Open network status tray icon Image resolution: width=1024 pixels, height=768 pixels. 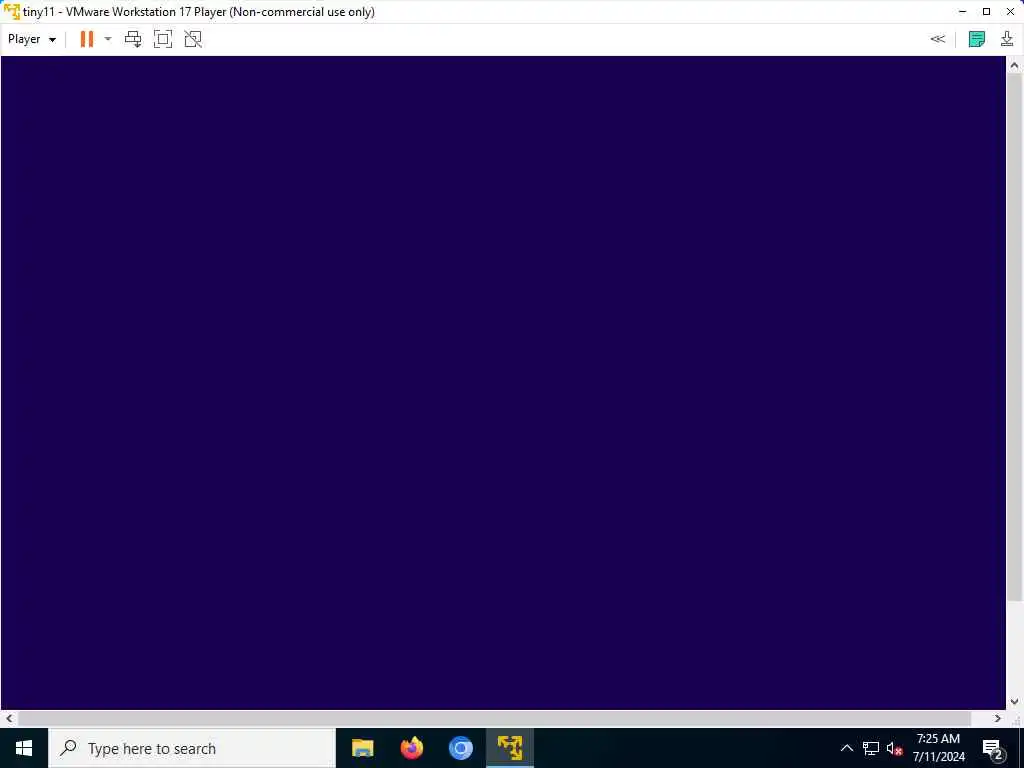click(871, 748)
